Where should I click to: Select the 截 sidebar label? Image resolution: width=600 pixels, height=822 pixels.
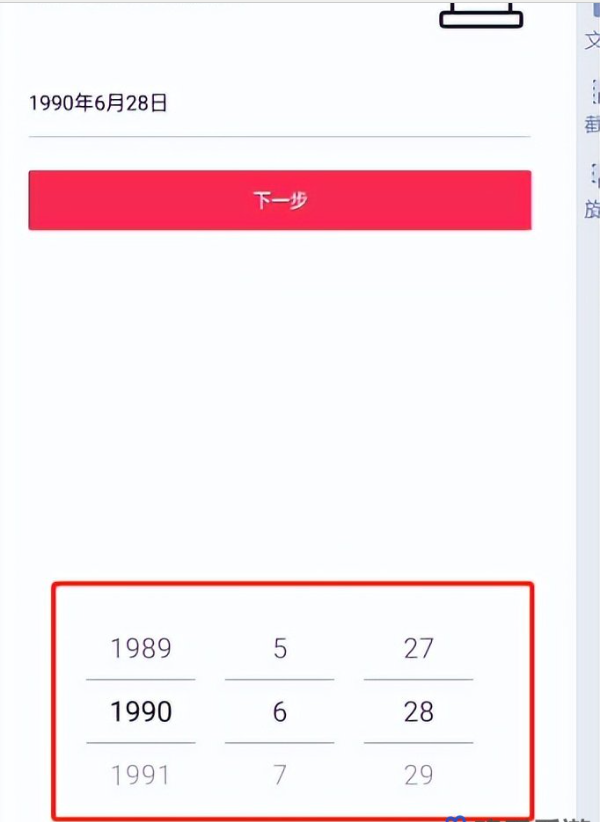[593, 124]
